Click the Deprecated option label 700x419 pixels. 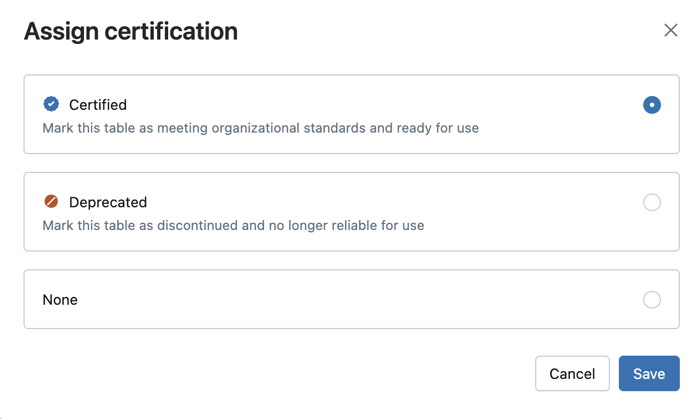click(x=108, y=202)
